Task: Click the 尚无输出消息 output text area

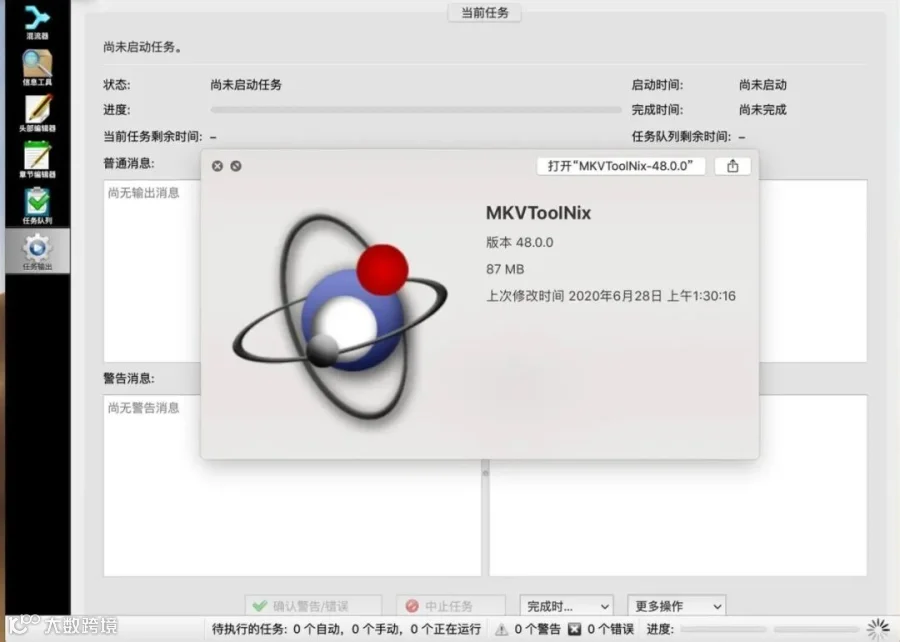Action: (152, 271)
